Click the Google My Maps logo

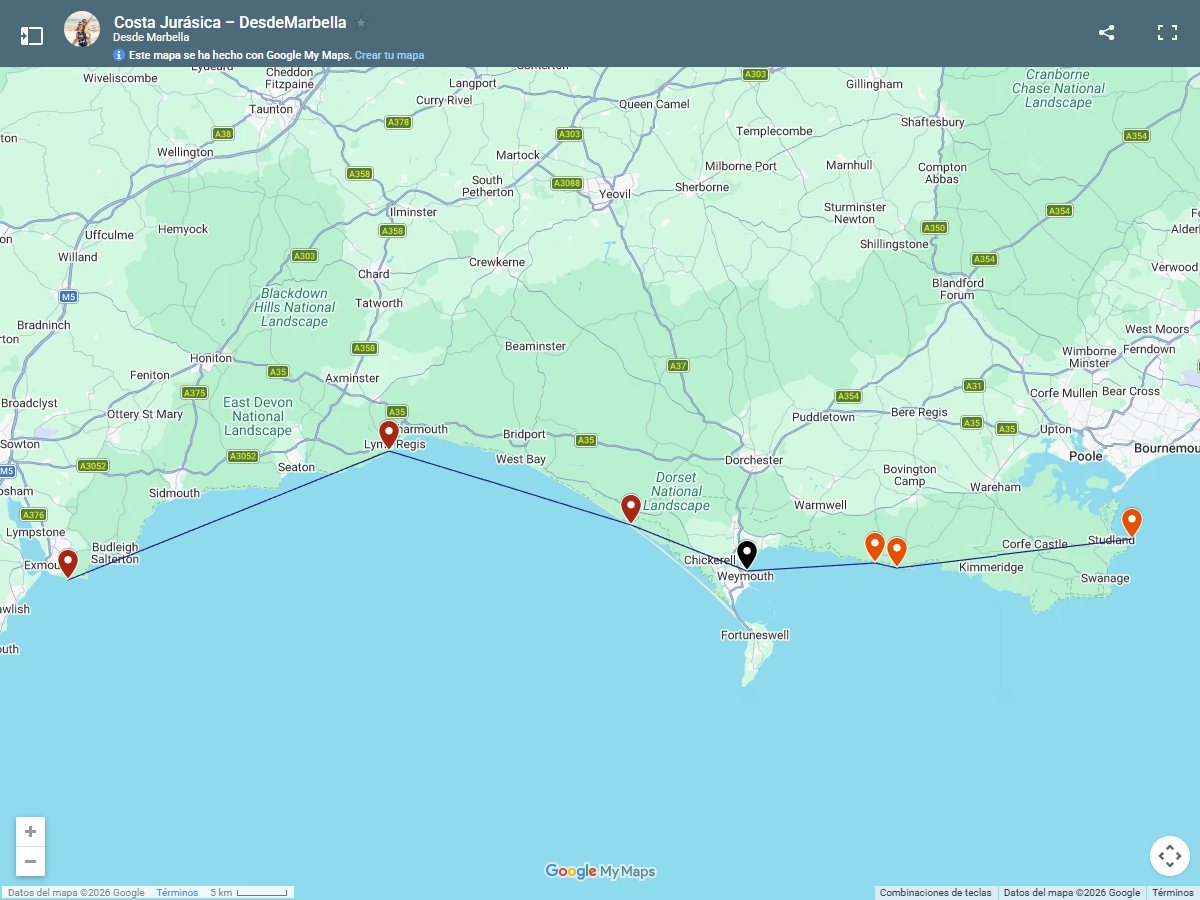point(600,871)
